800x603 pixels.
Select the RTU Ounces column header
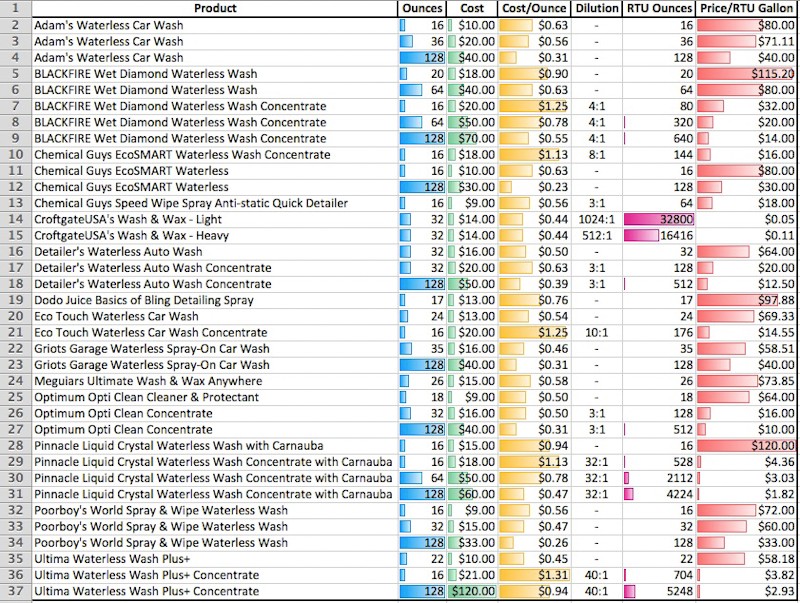659,8
